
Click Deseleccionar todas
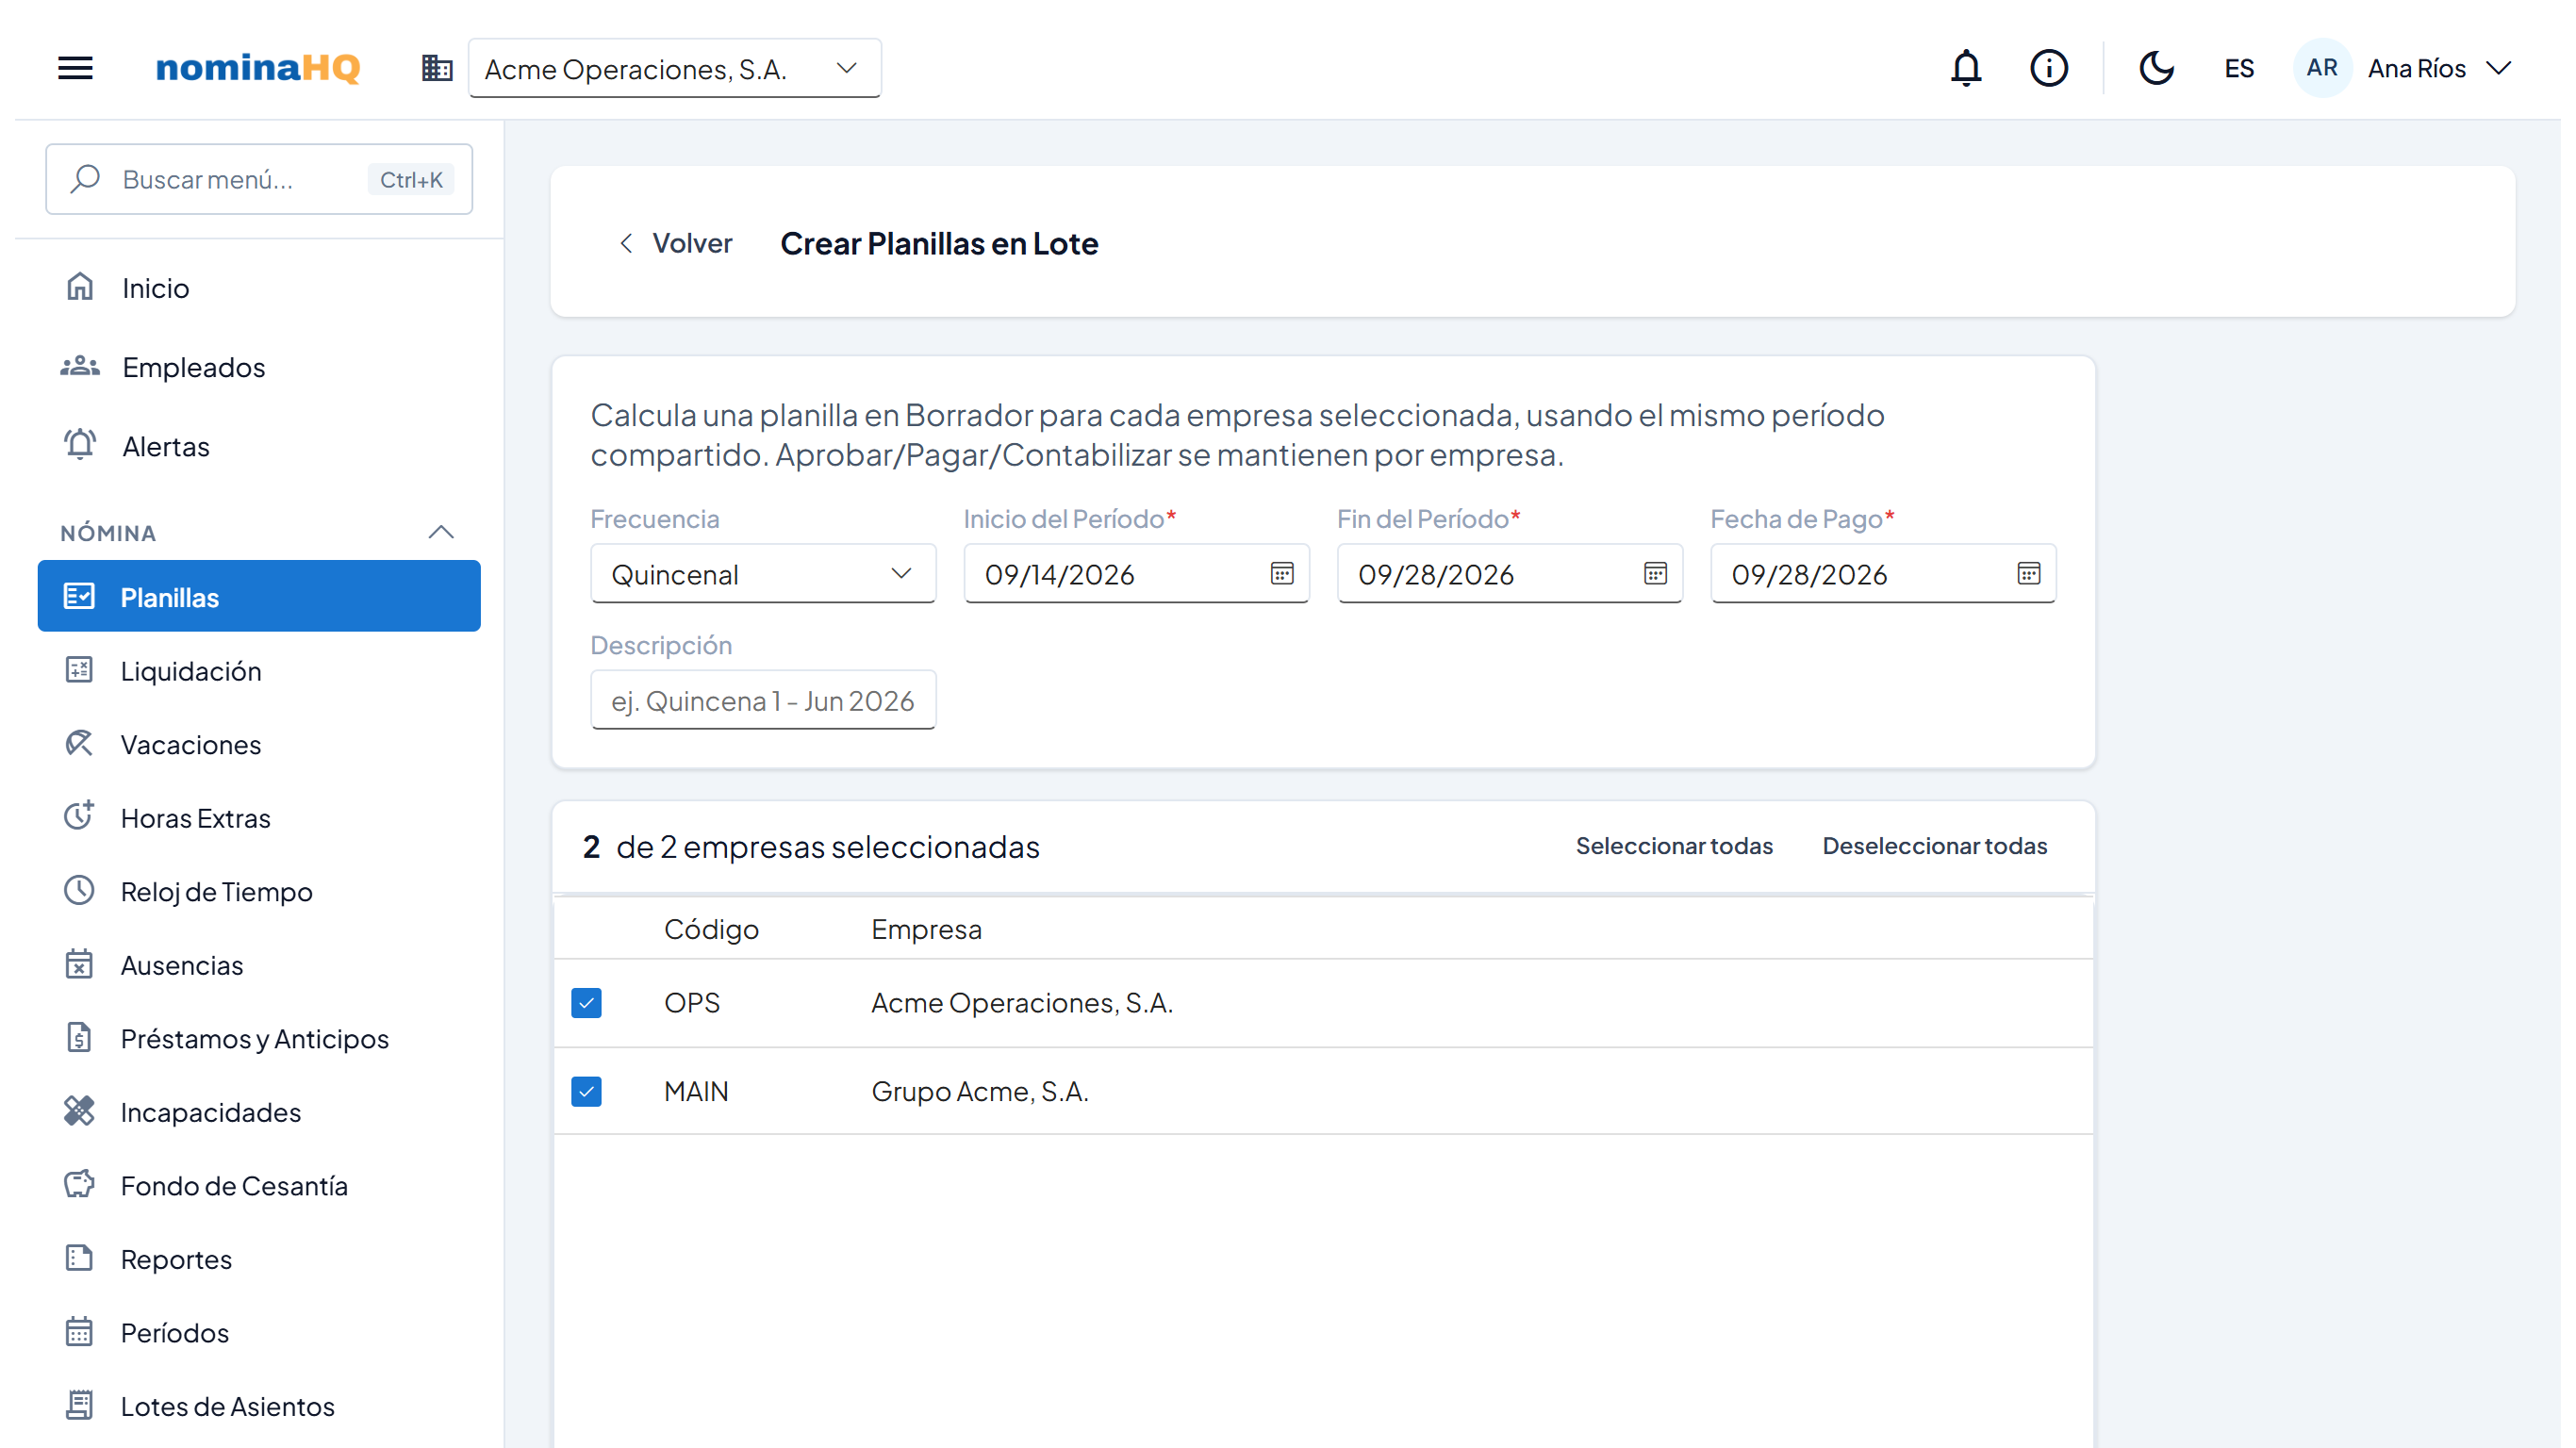1934,846
